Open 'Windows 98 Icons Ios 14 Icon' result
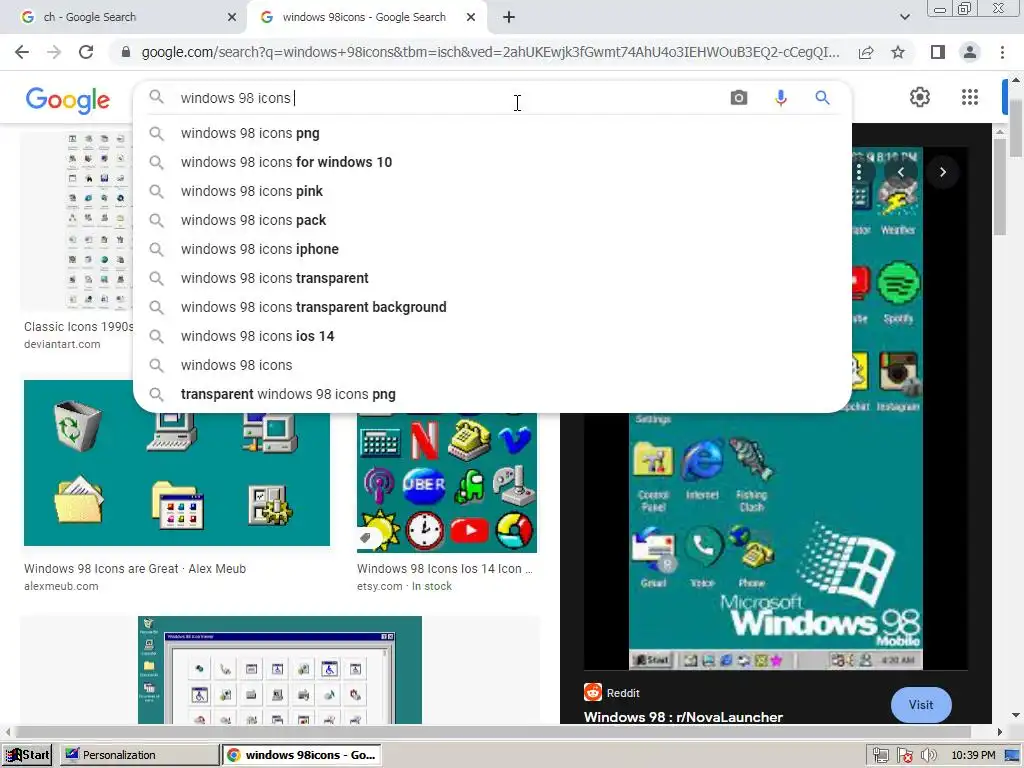 tap(445, 569)
